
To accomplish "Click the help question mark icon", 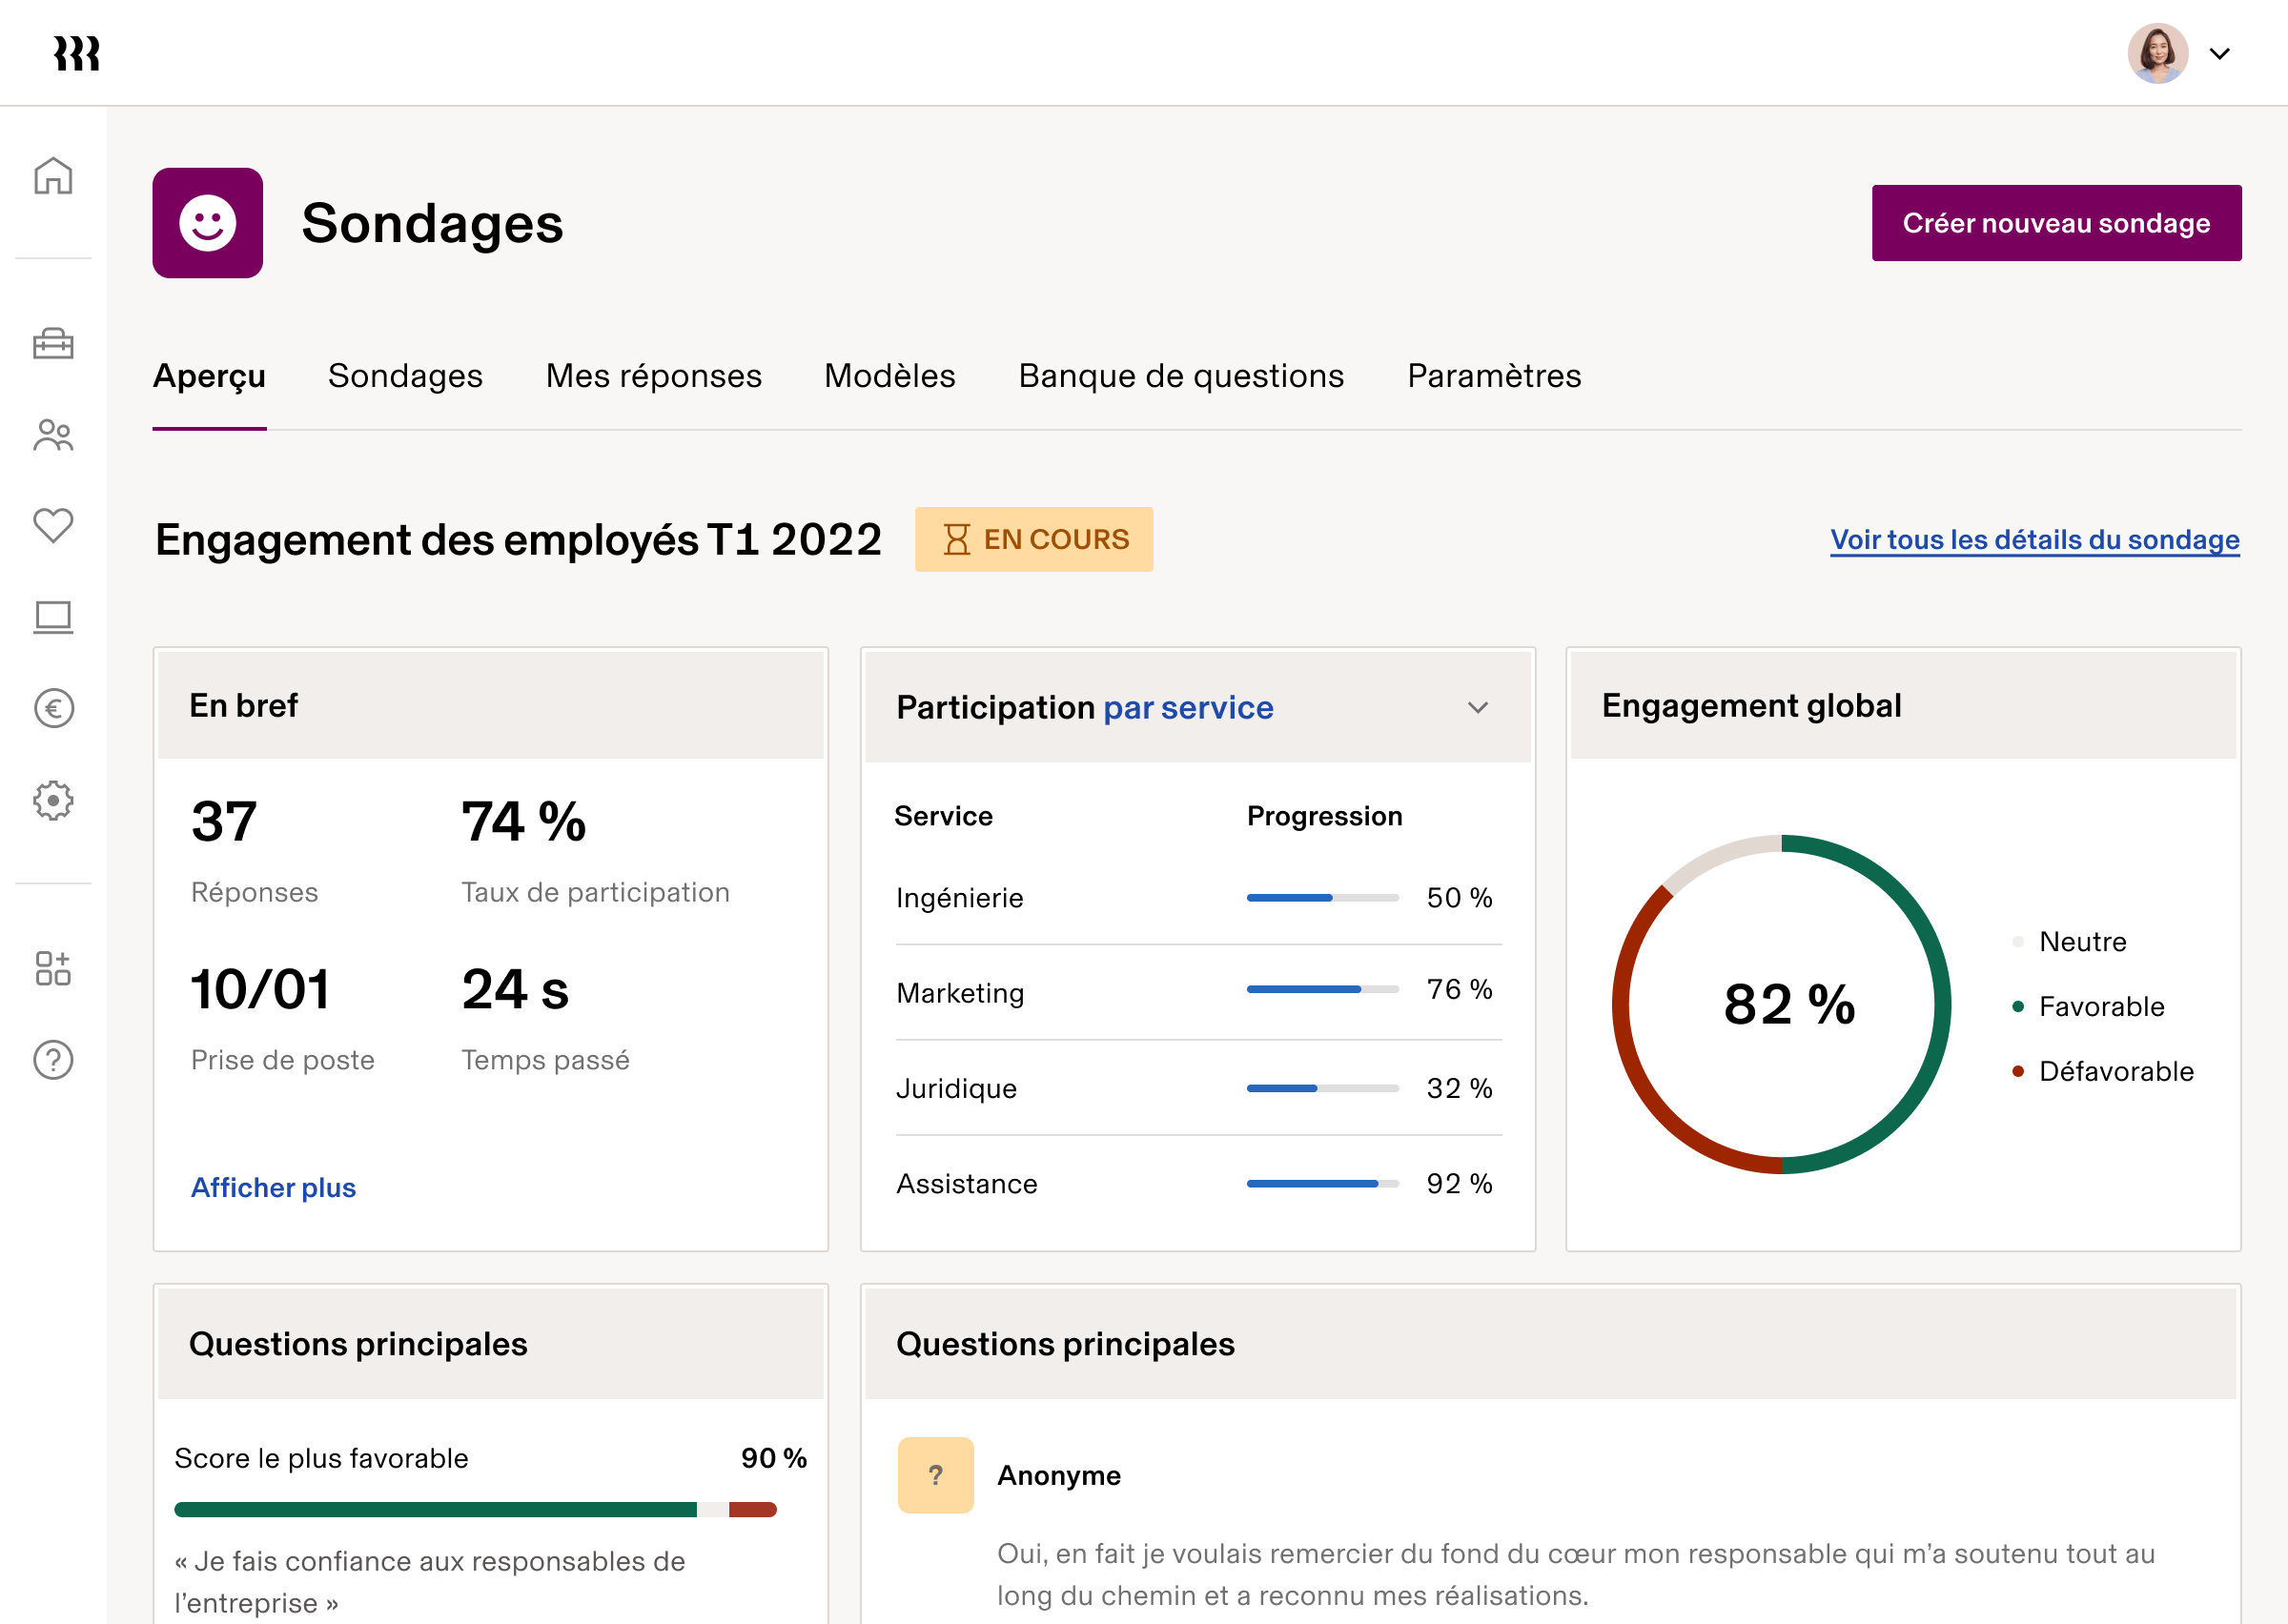I will click(53, 1060).
